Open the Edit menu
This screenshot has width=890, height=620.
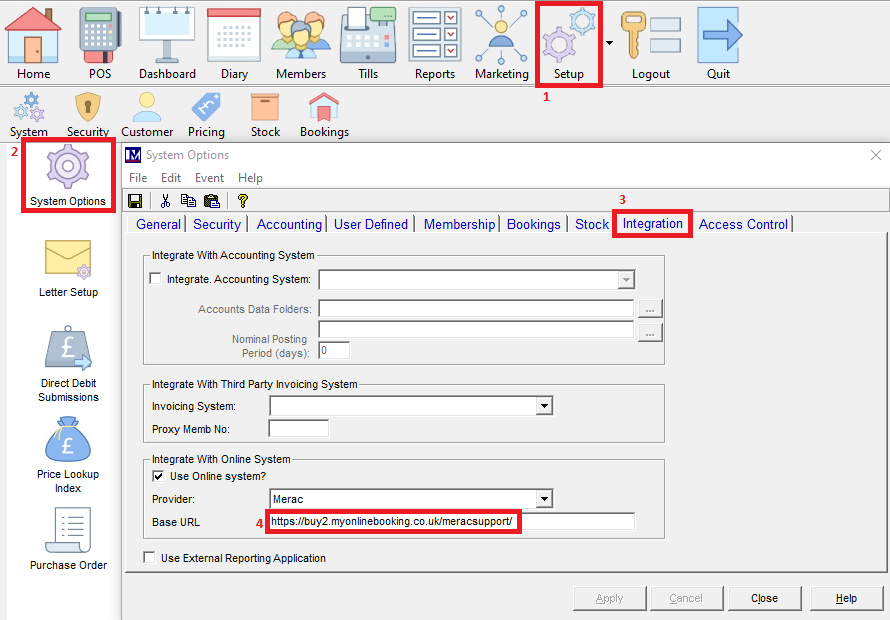[171, 178]
